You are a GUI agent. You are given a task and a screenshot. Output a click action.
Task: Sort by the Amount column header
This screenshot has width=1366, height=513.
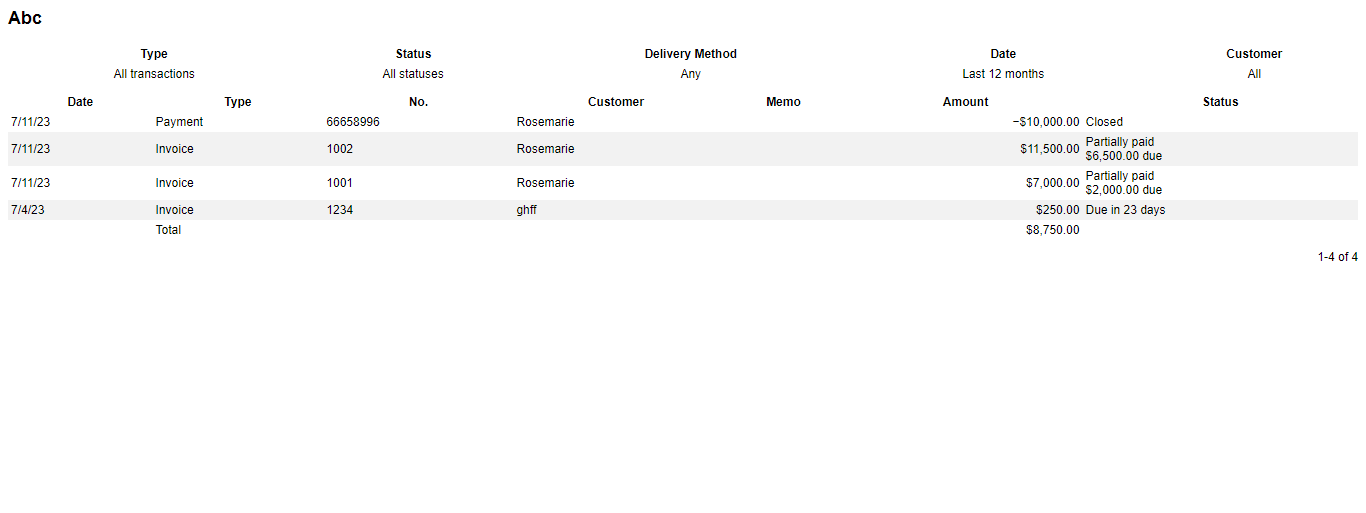[x=965, y=102]
